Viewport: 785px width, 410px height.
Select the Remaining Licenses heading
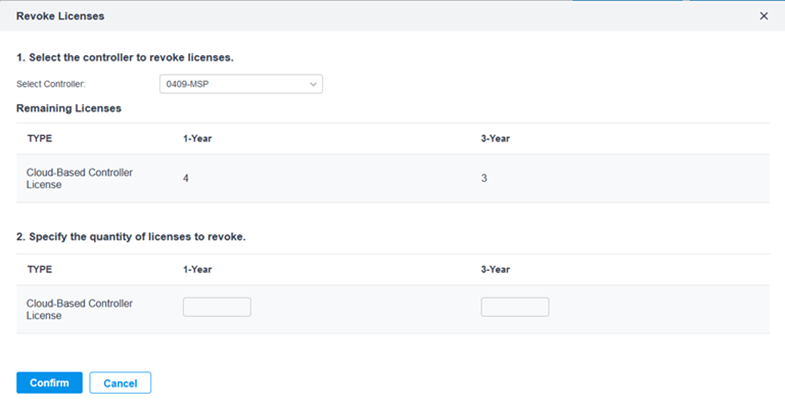tap(69, 109)
